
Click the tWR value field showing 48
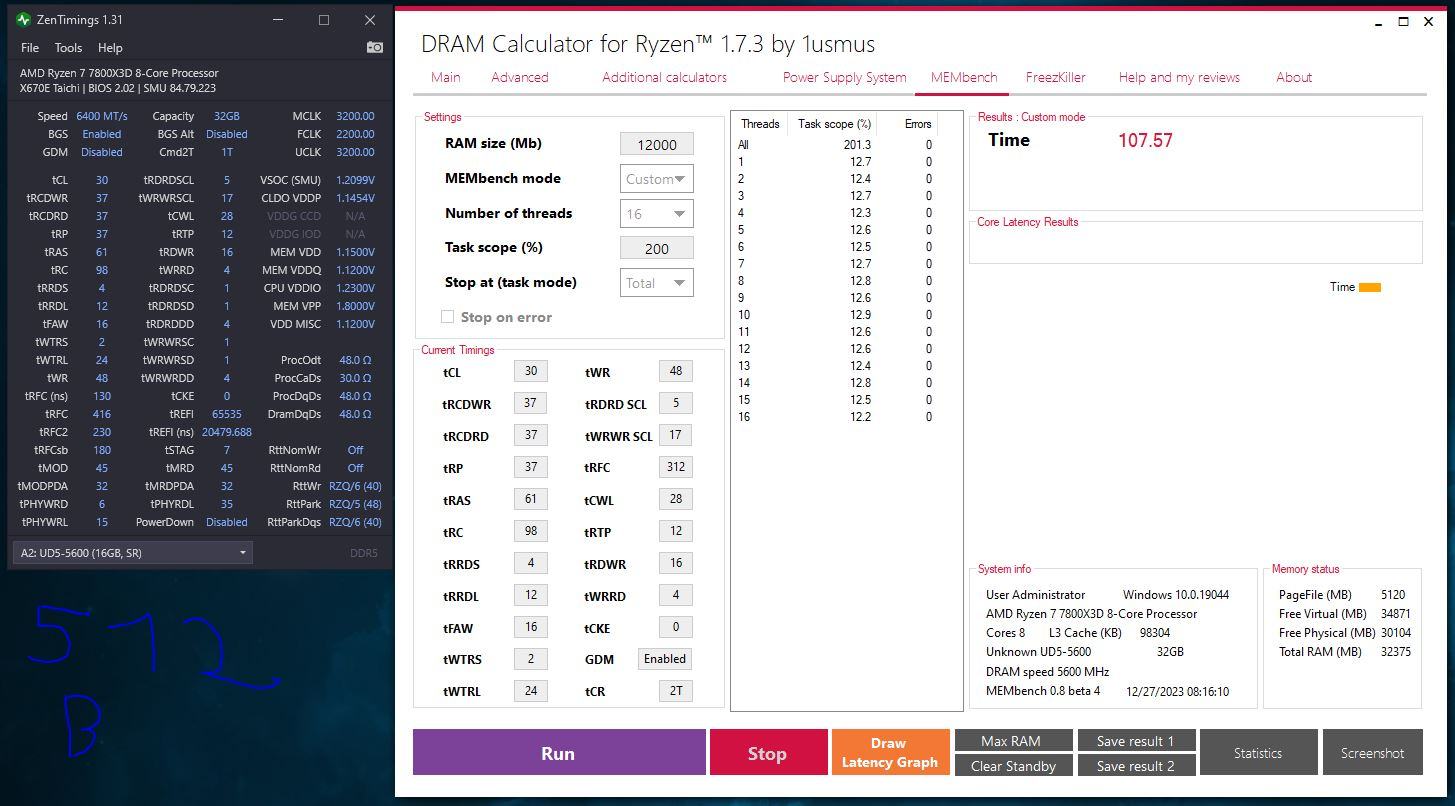point(676,371)
